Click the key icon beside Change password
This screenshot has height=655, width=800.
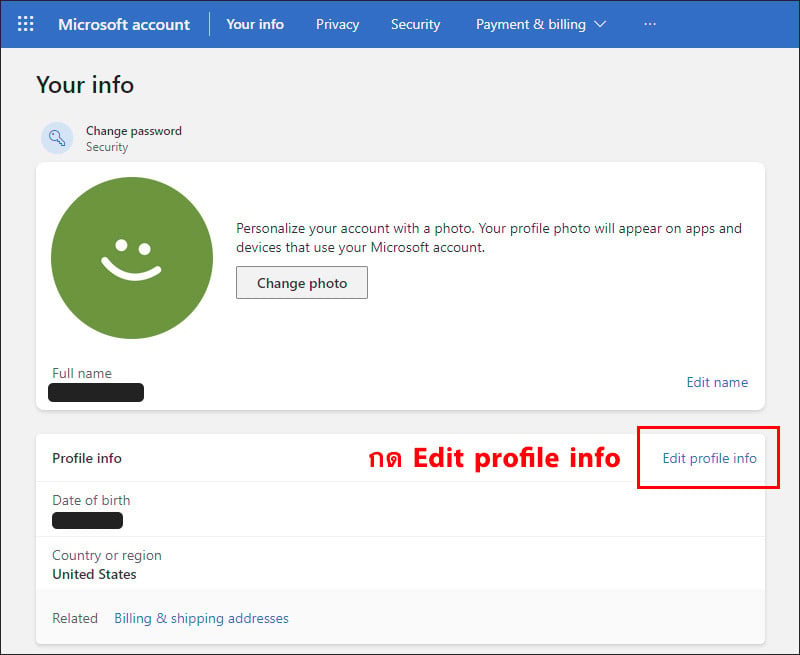point(57,138)
